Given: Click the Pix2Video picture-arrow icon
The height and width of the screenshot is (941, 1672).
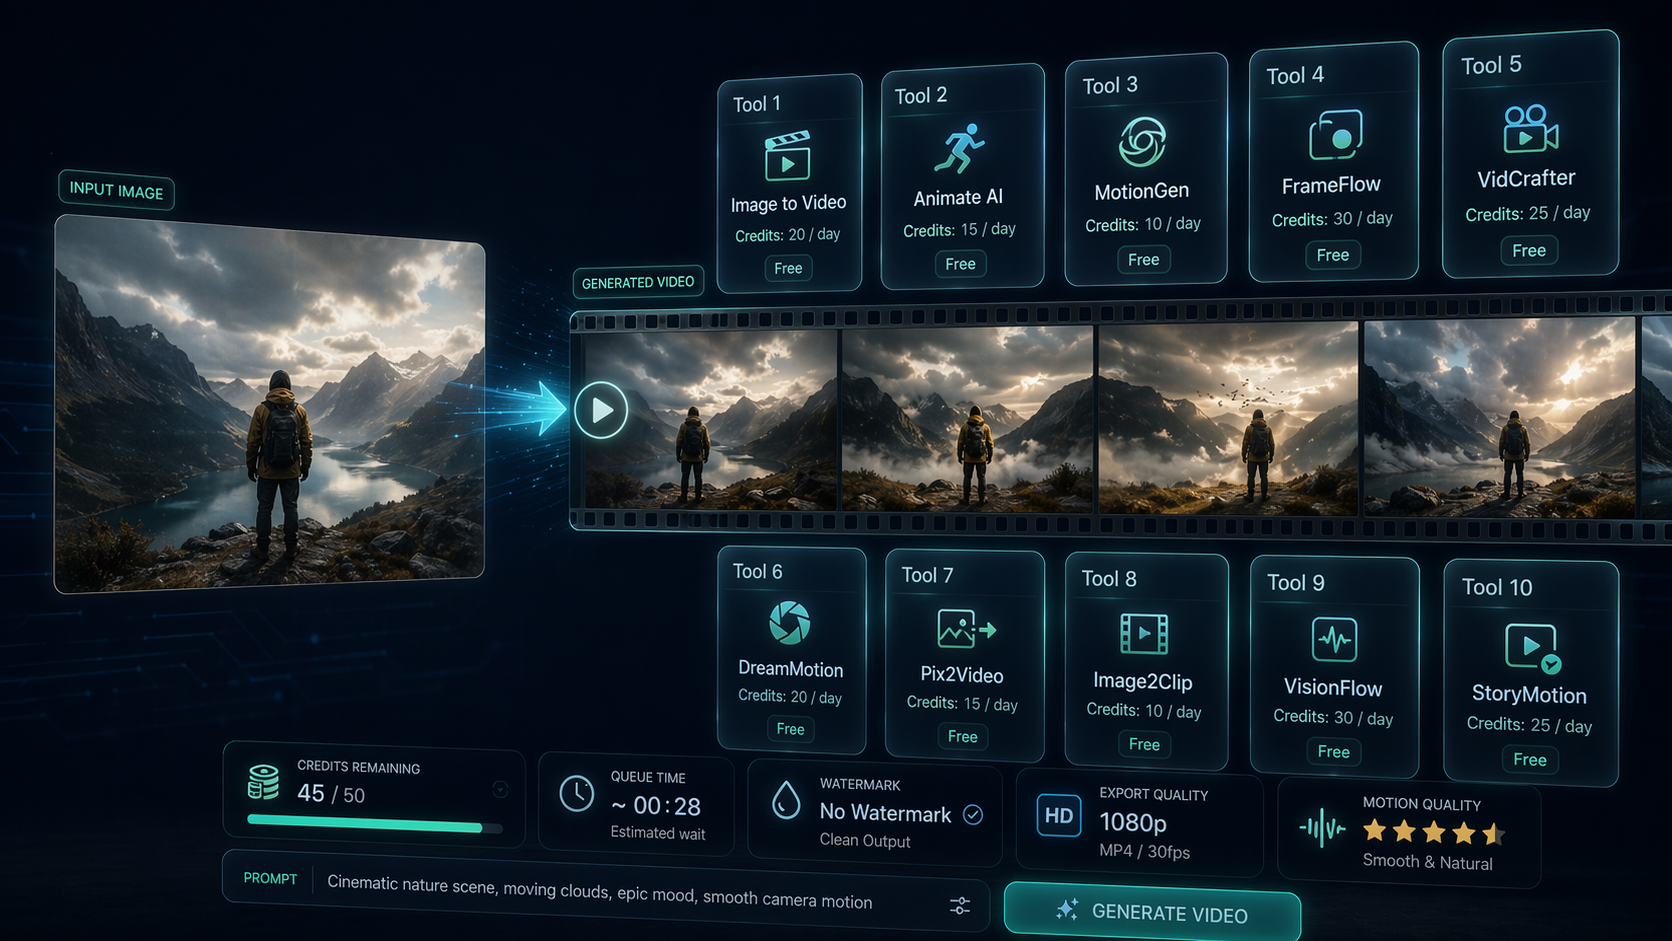Looking at the screenshot, I should [x=966, y=629].
